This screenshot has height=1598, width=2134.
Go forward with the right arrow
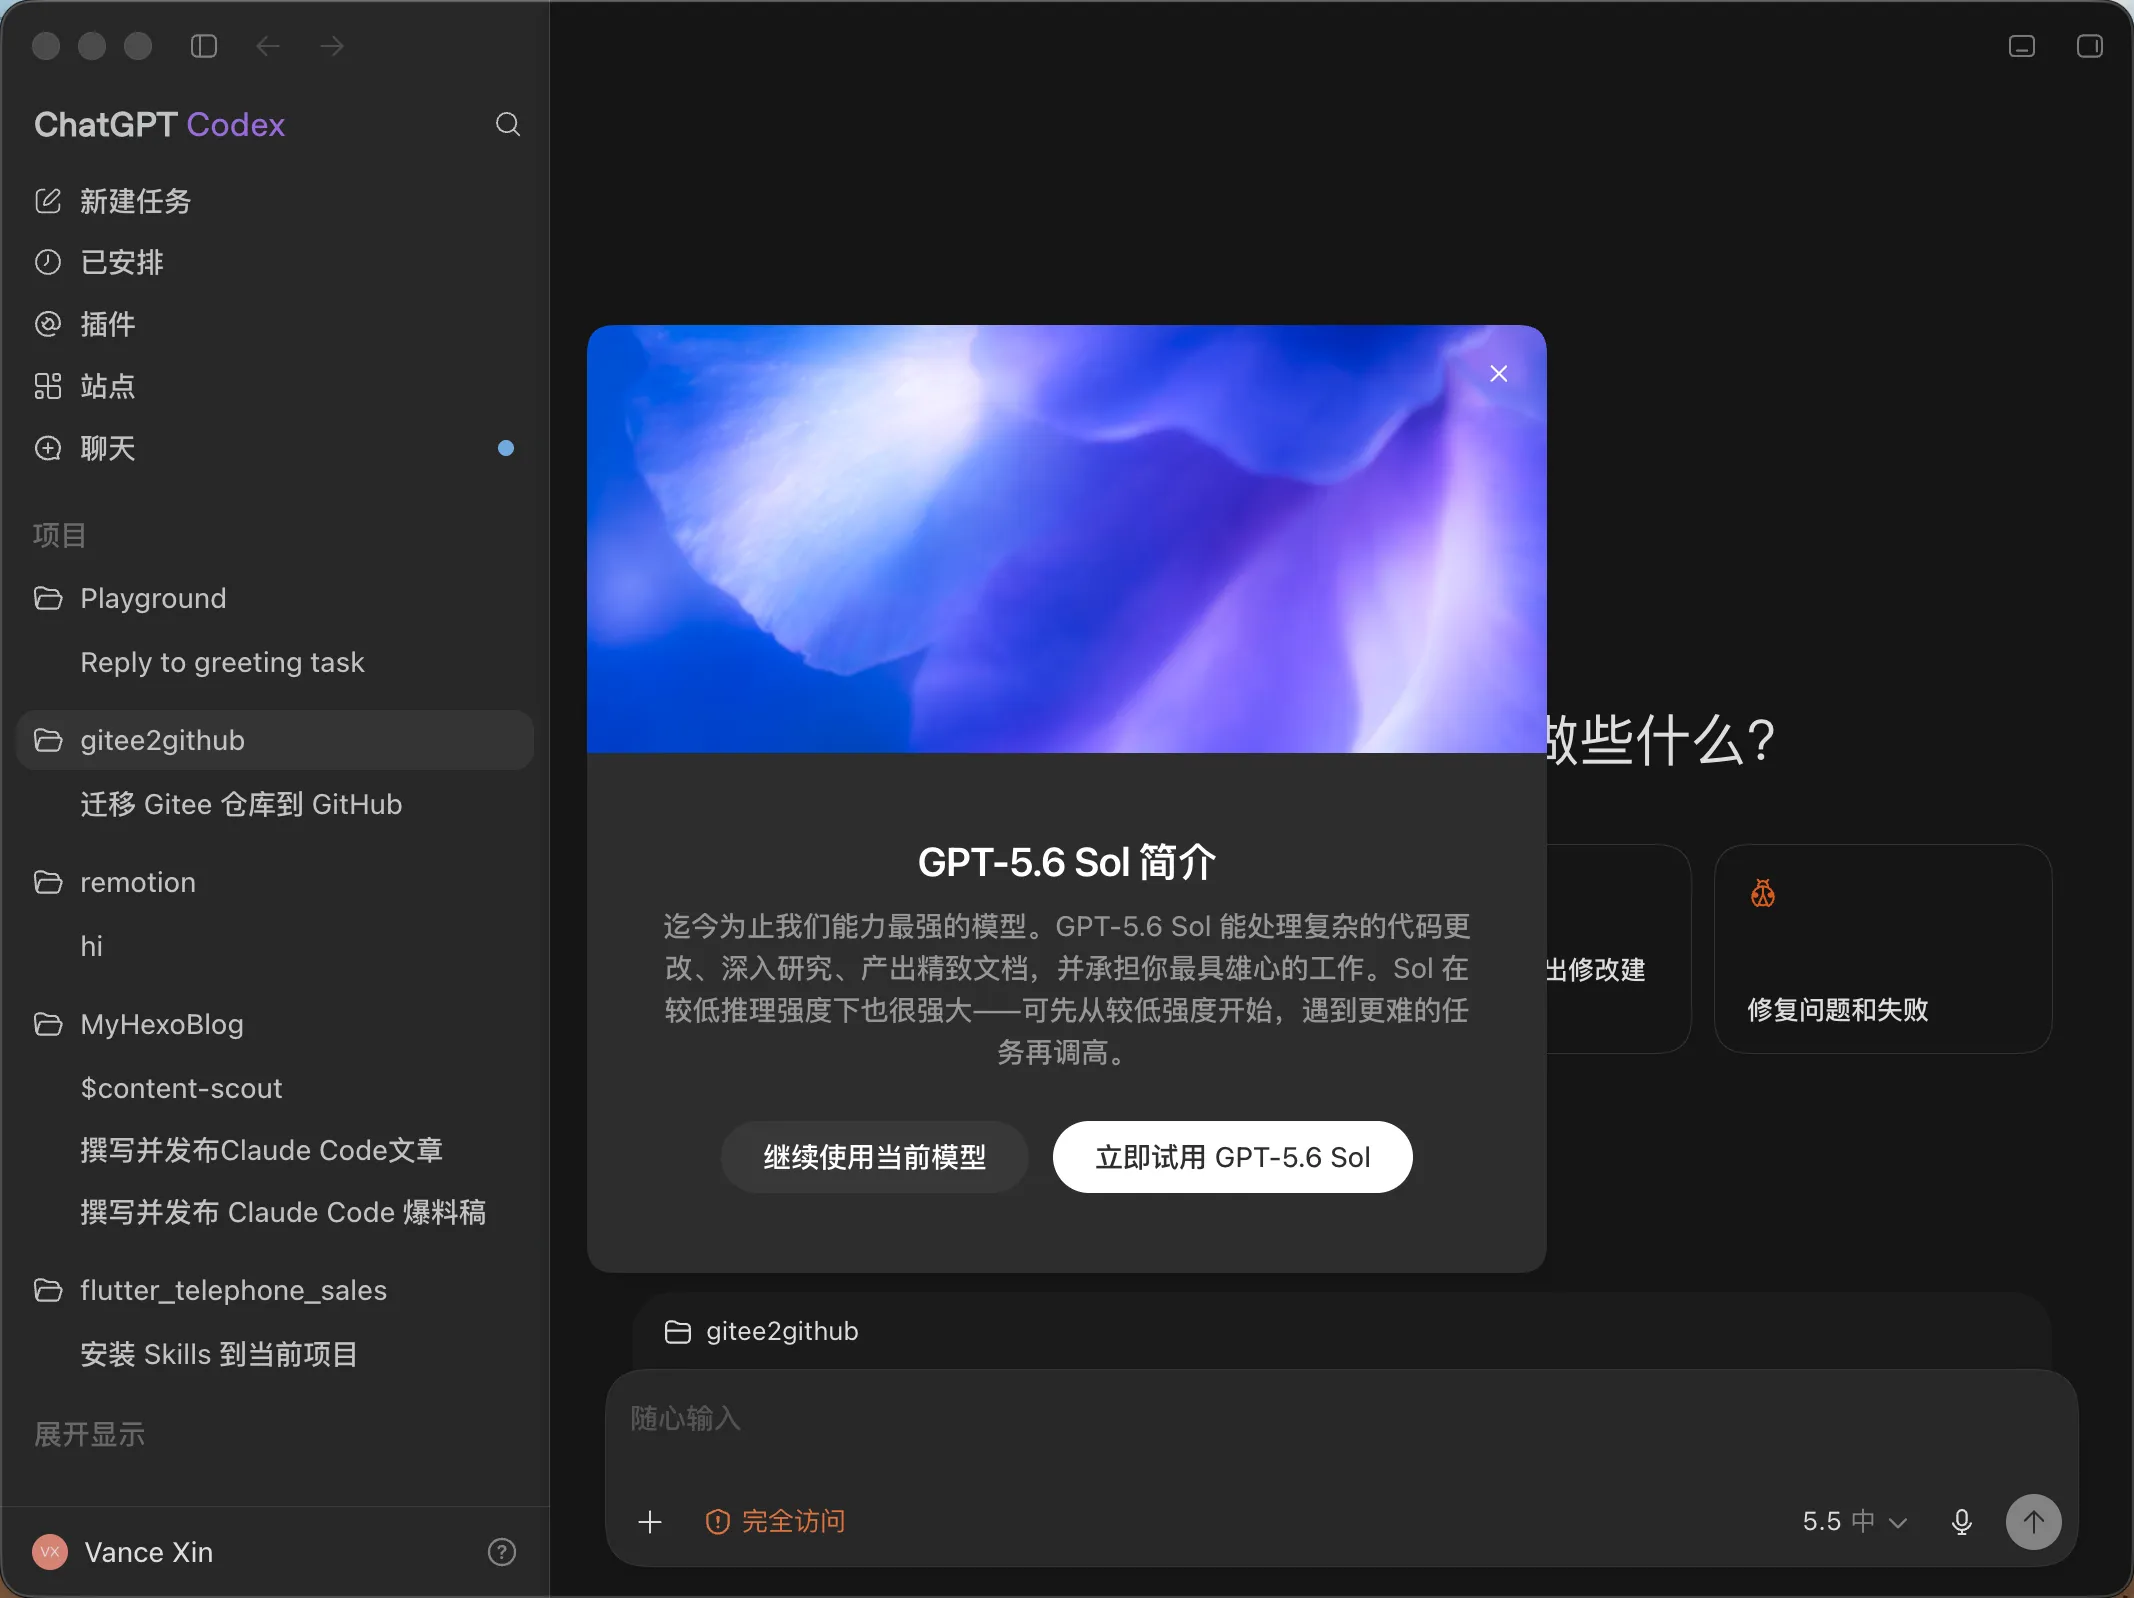pyautogui.click(x=332, y=46)
